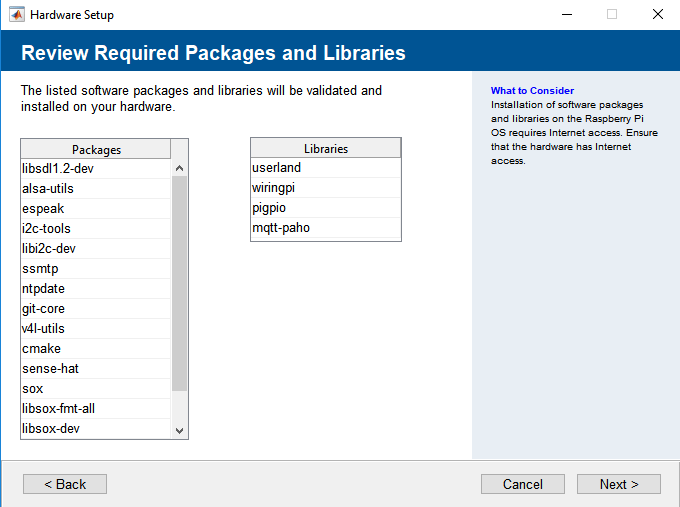Go back with the Back button
Screen dimensions: 680x507
click(x=65, y=484)
